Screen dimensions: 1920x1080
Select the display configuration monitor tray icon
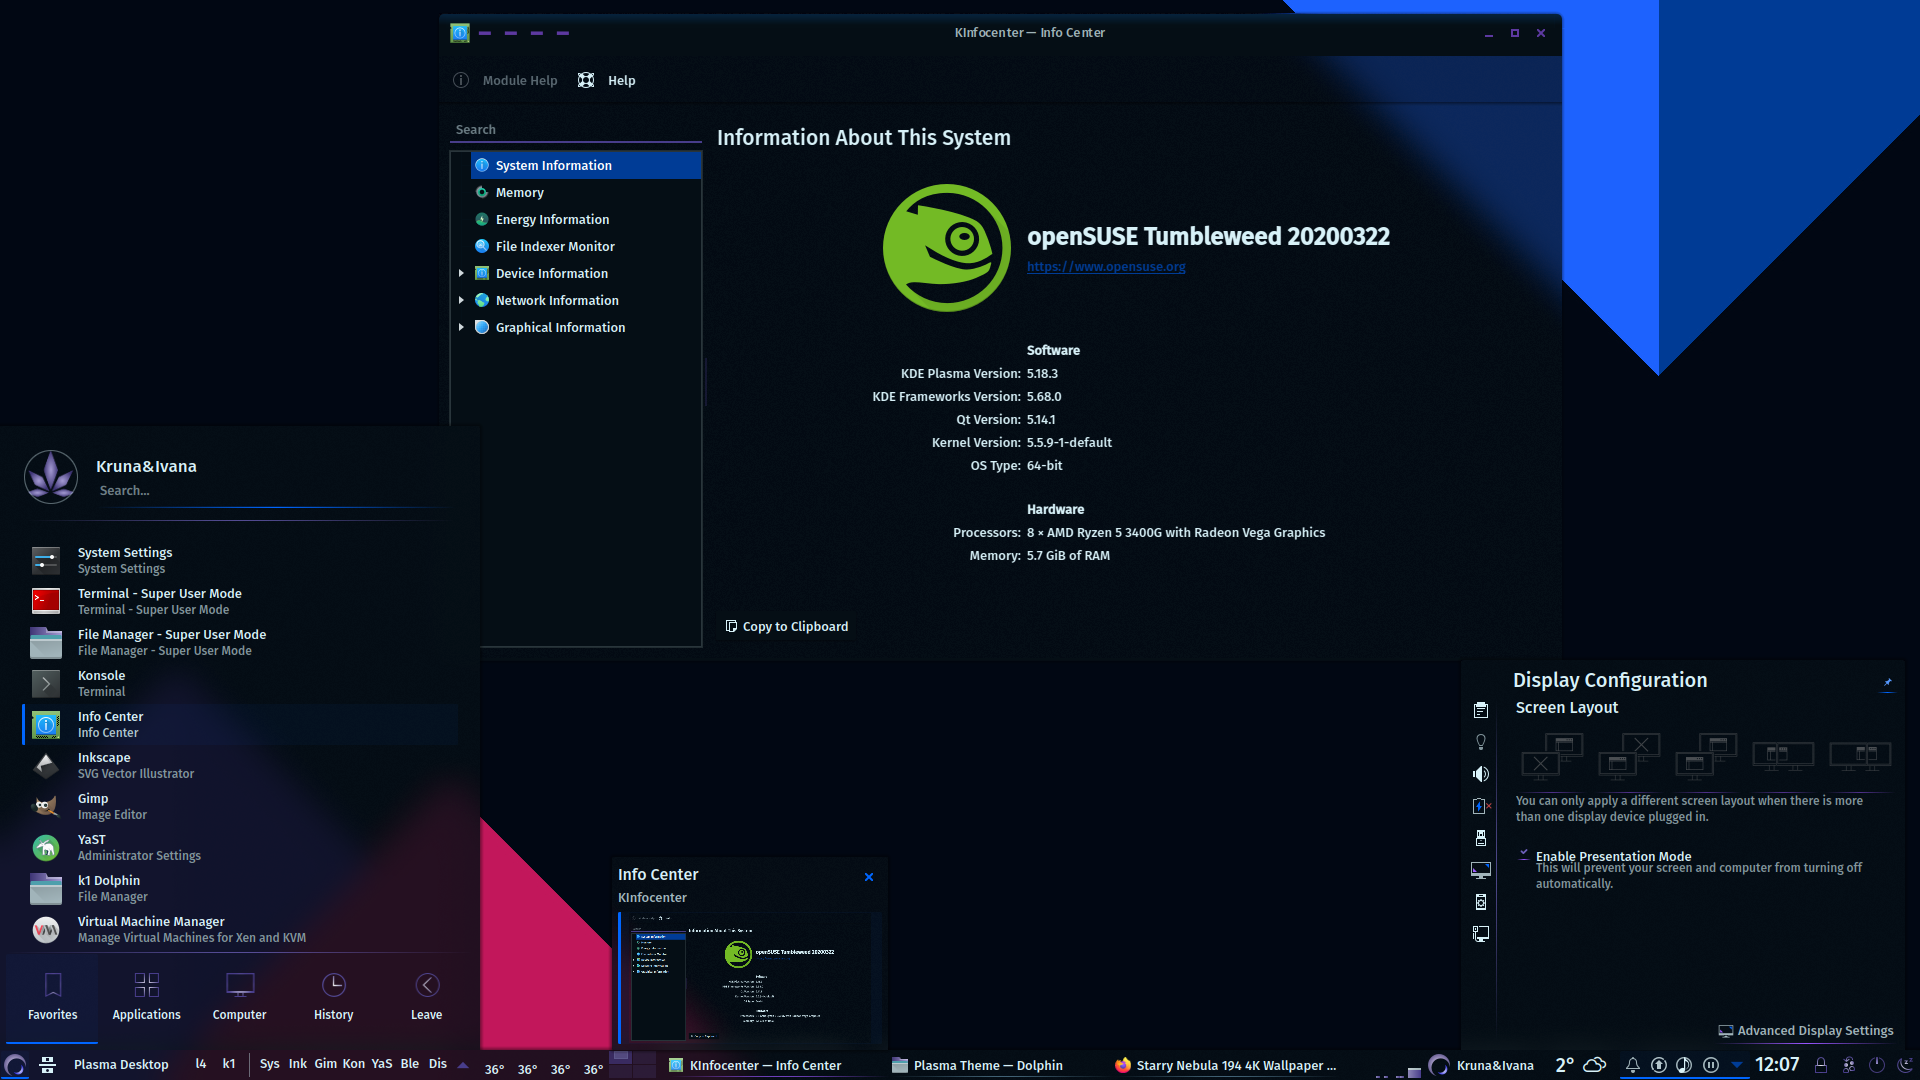point(1481,870)
